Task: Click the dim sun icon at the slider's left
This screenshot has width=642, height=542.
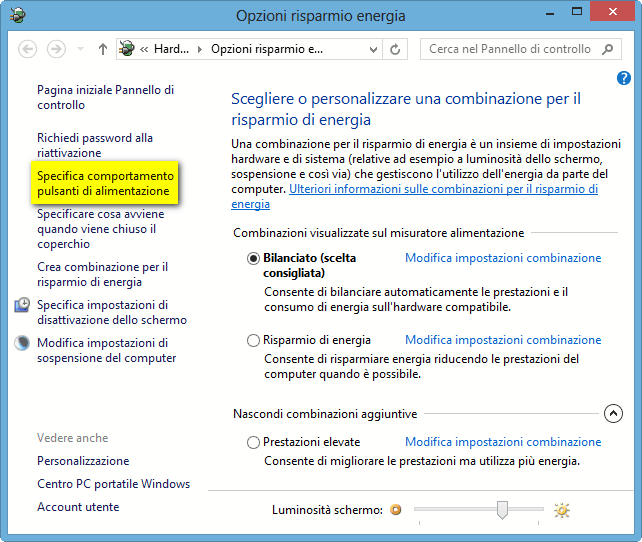Action: pos(396,510)
